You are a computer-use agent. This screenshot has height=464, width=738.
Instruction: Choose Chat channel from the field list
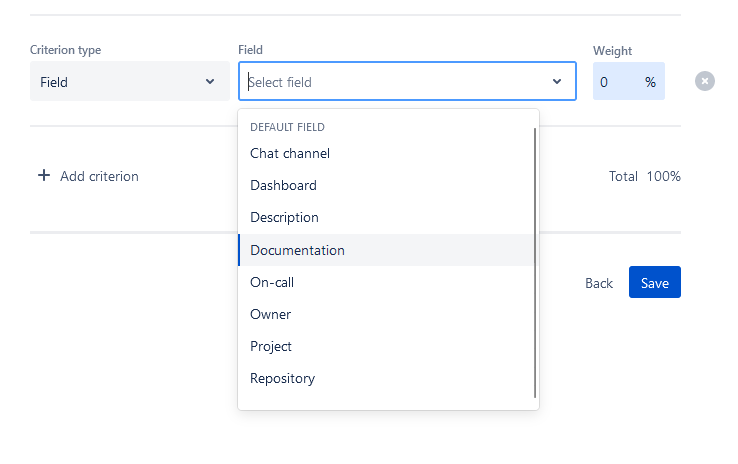[290, 153]
